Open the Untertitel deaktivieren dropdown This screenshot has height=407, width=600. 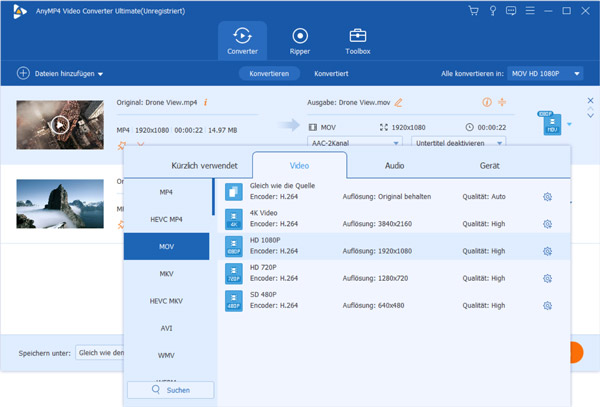(x=458, y=143)
